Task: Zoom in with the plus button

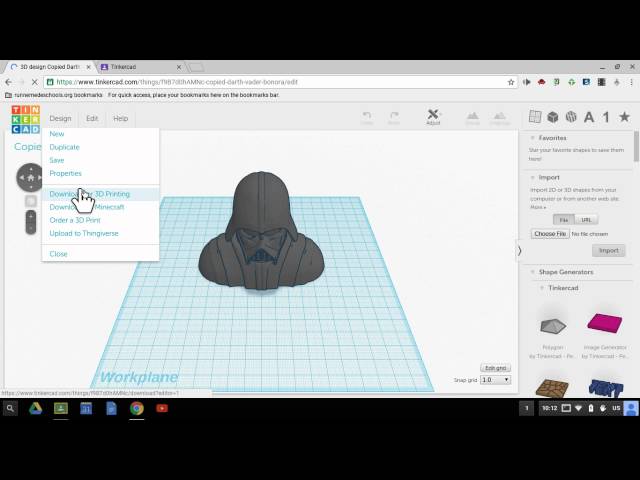Action: pos(31,216)
